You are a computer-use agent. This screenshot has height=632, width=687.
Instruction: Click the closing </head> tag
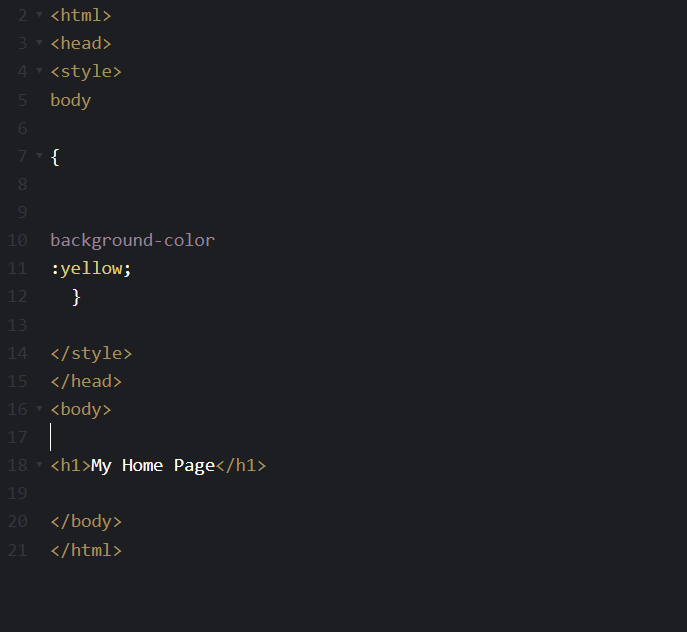tap(86, 381)
